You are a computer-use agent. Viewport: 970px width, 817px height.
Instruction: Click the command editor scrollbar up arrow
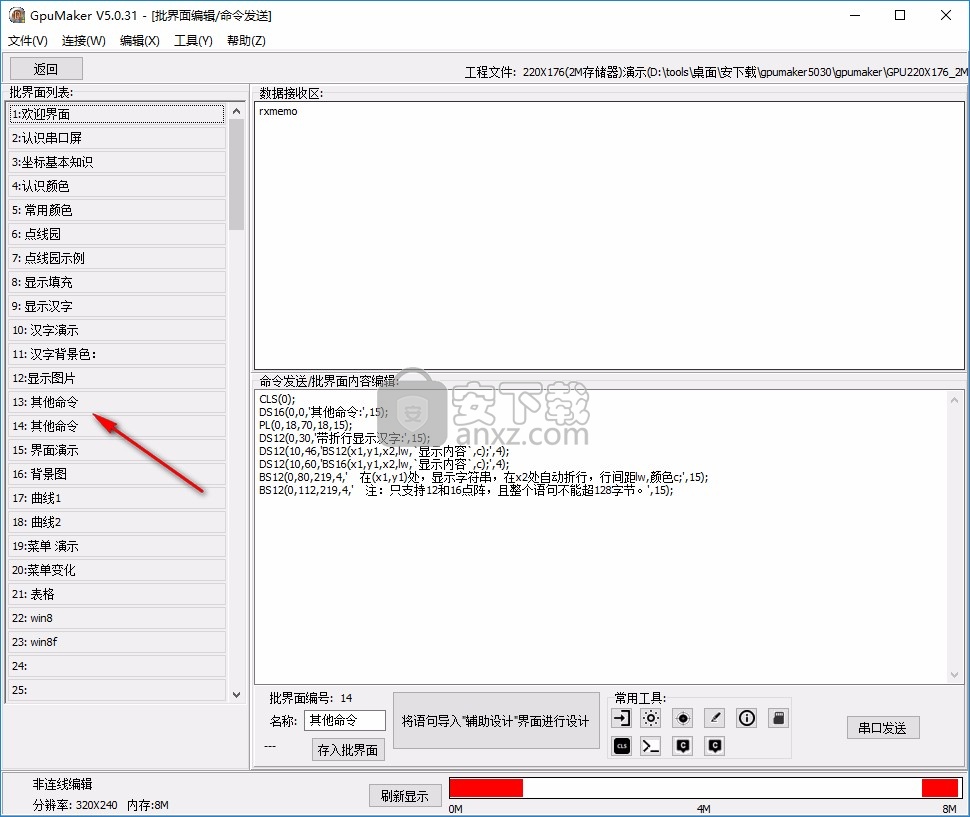pyautogui.click(x=955, y=400)
